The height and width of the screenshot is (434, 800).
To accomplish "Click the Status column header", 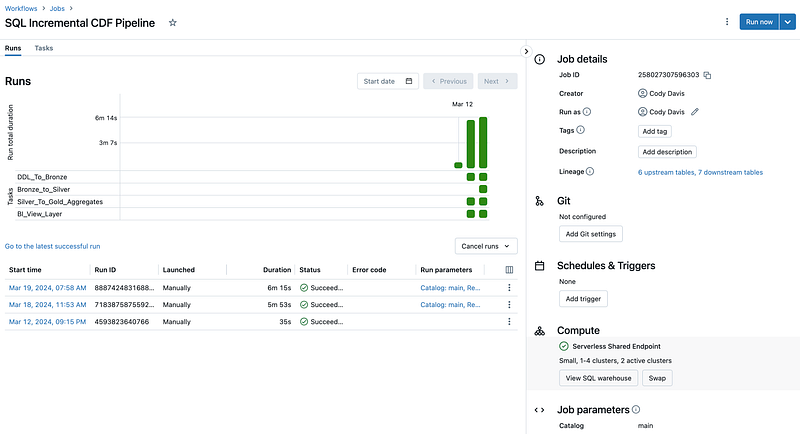I will pyautogui.click(x=310, y=270).
